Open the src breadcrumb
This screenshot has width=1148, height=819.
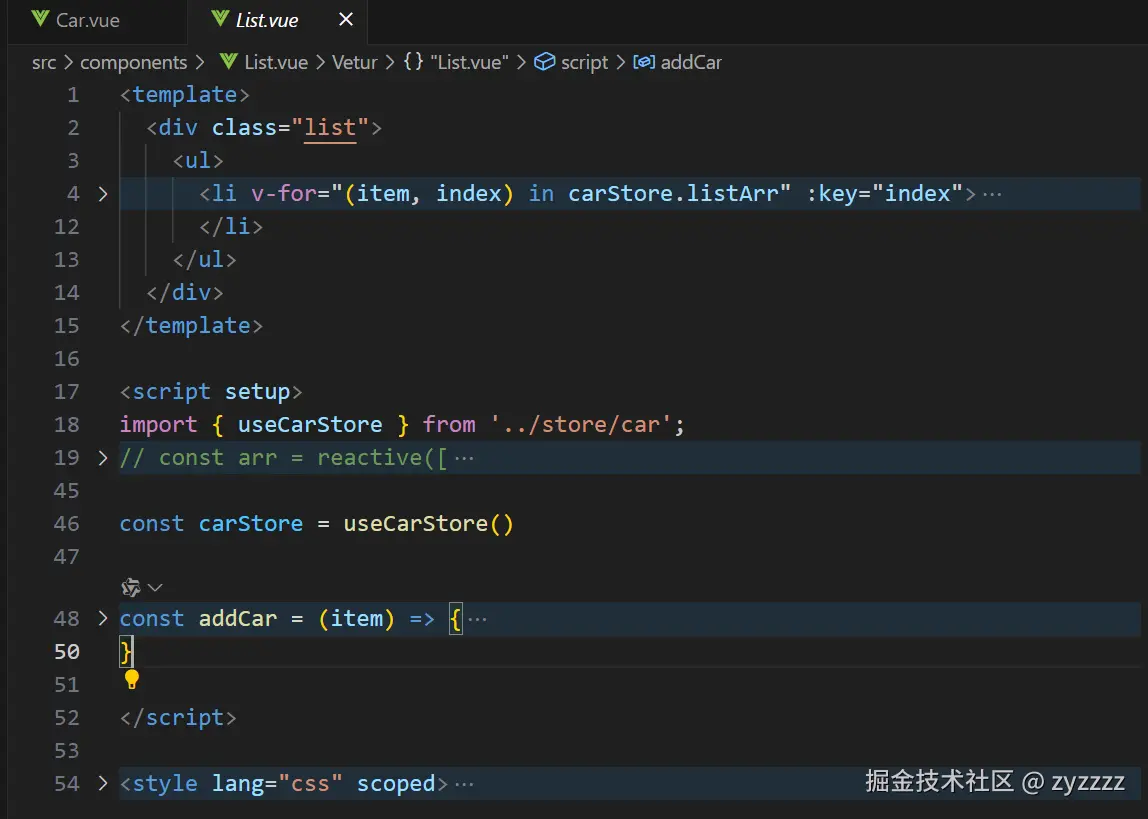[44, 62]
